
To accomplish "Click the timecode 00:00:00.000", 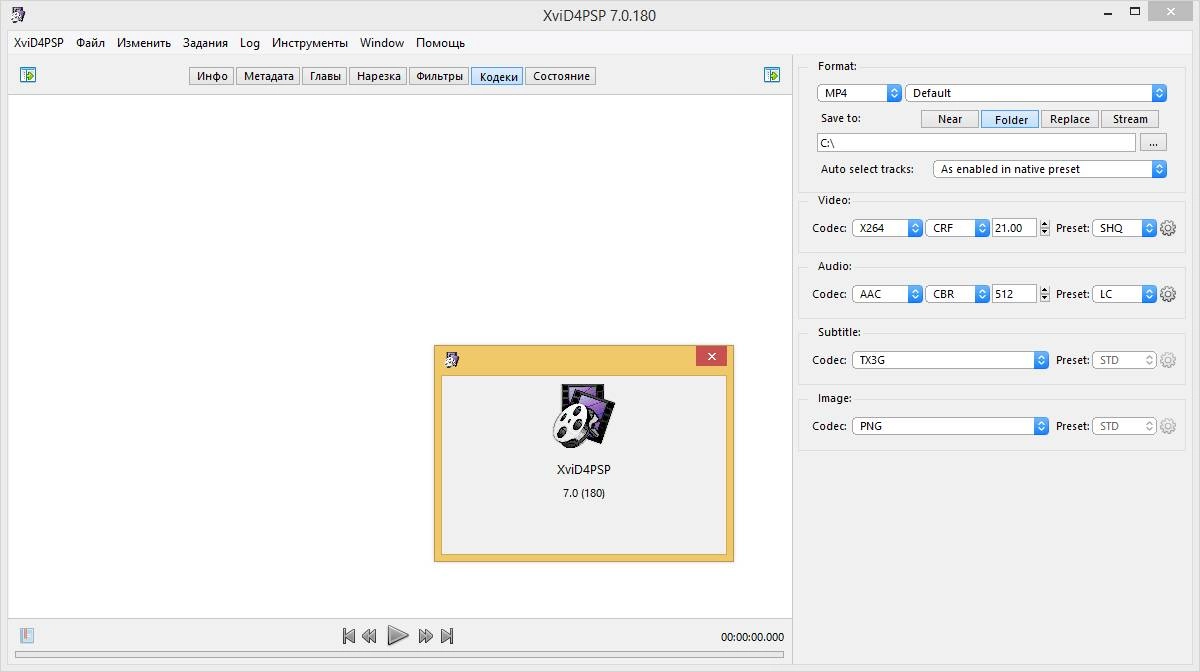I will [752, 637].
